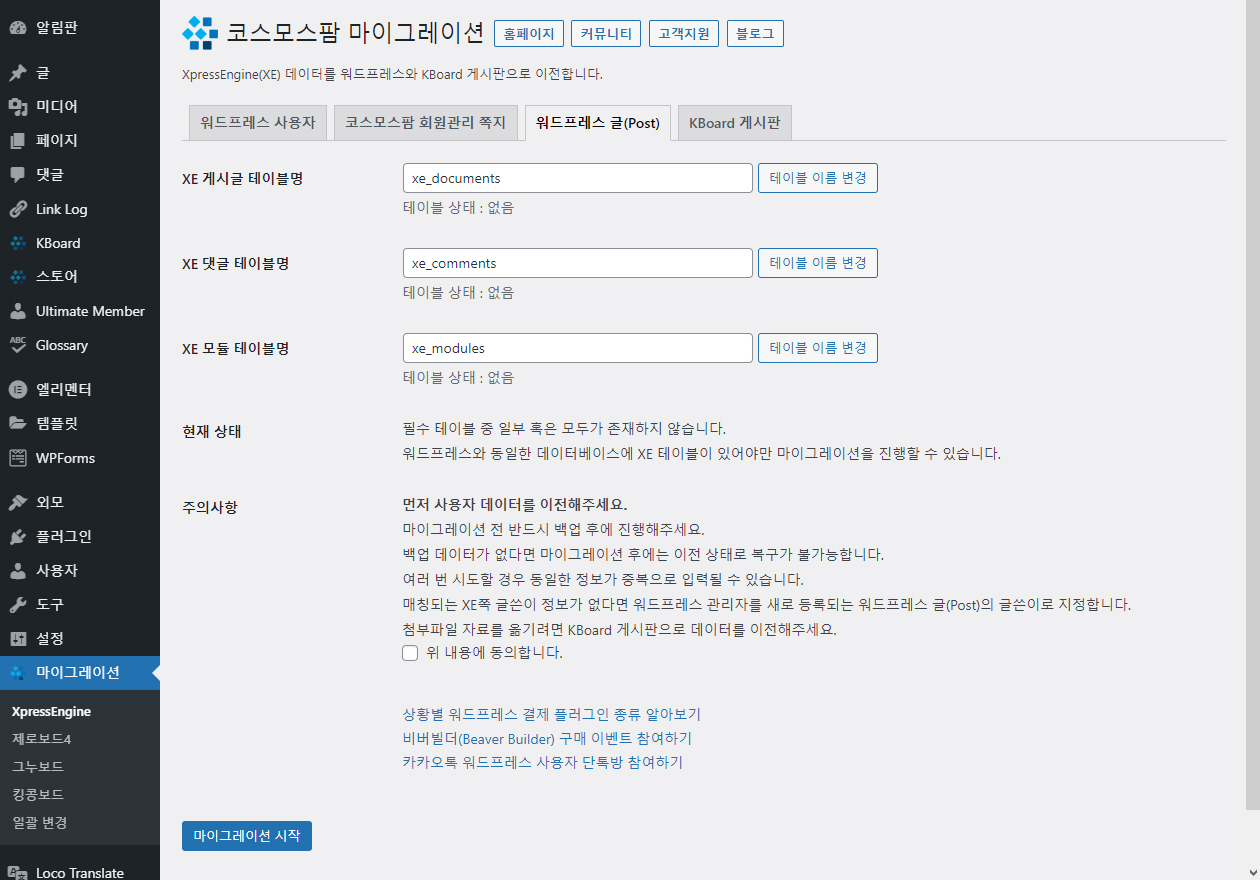1260x880 pixels.
Task: Click the 블로그 header button
Action: tap(755, 33)
